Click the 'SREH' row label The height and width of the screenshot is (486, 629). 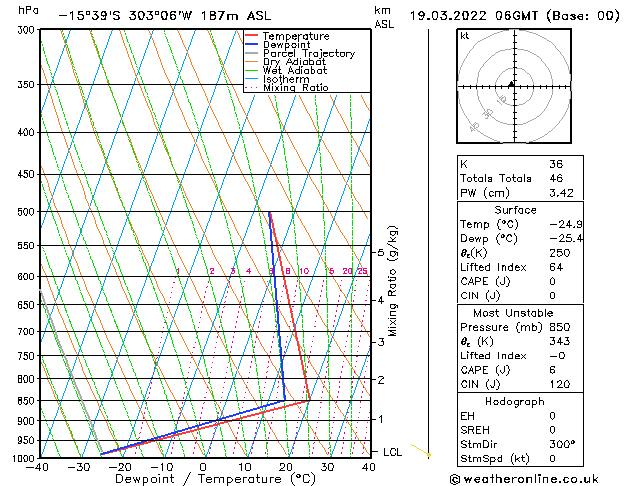[x=475, y=430]
